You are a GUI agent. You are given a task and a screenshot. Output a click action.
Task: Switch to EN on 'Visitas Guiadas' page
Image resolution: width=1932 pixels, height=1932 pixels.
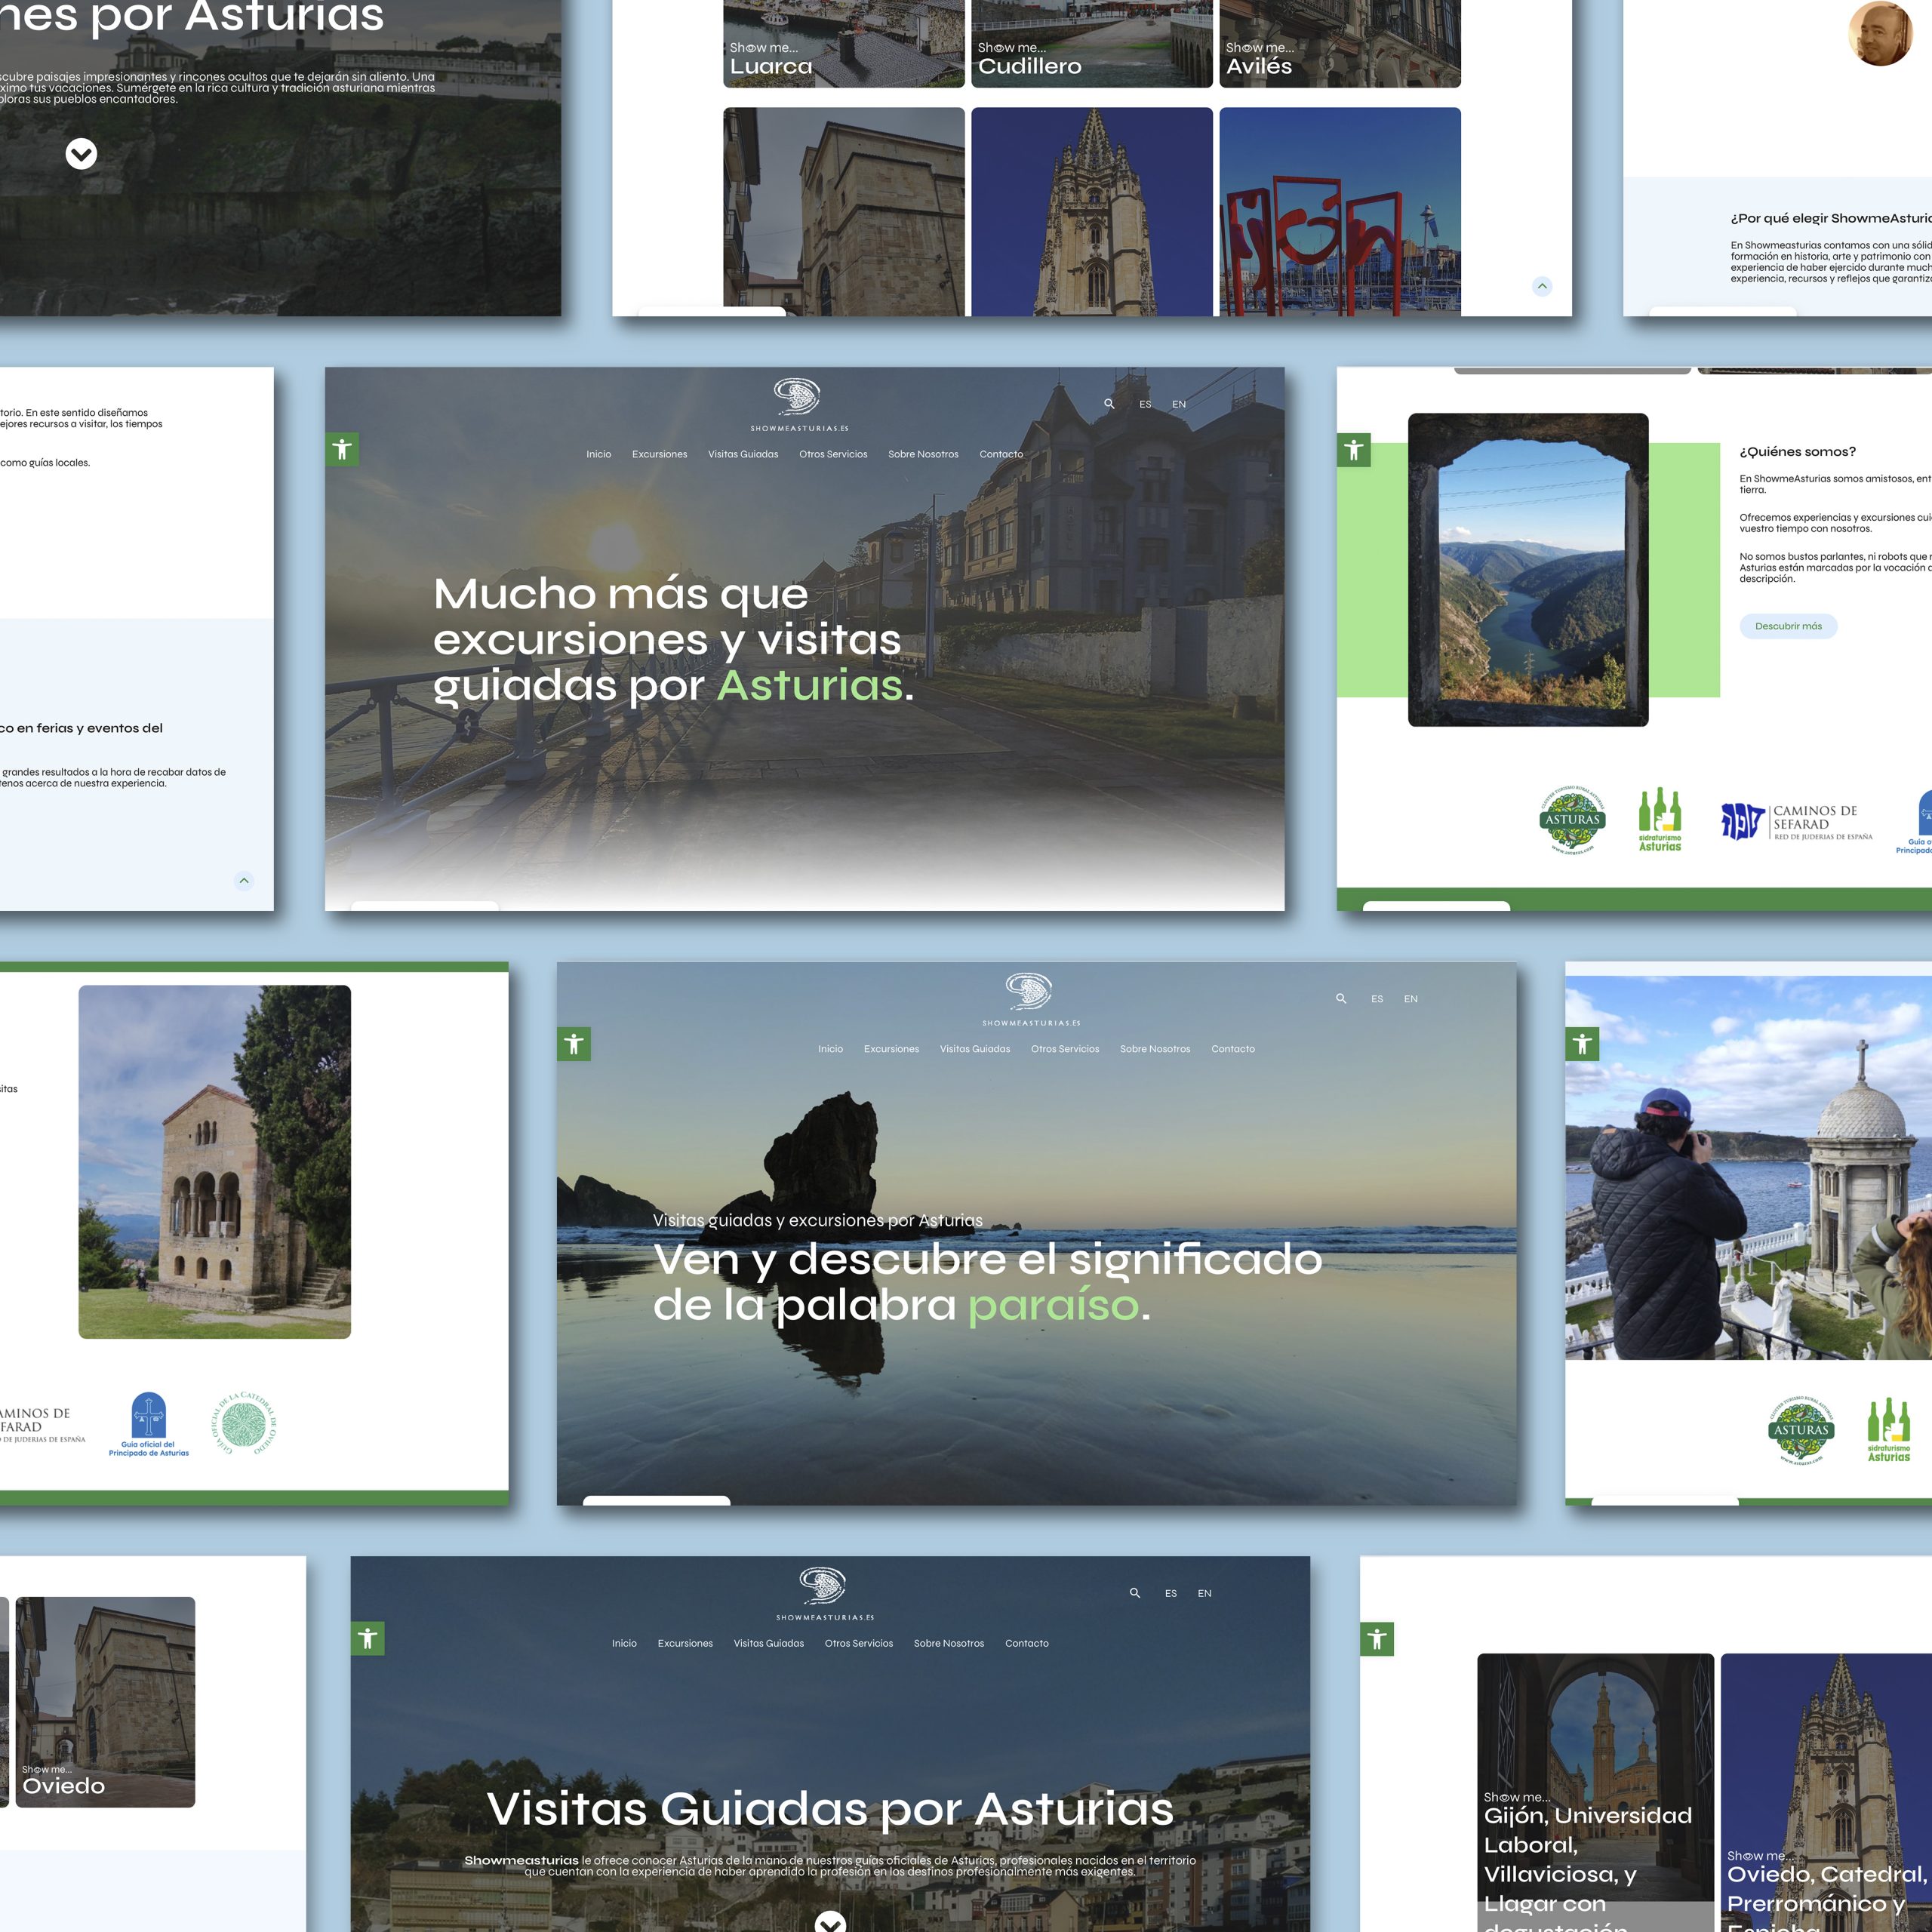[x=1204, y=1593]
